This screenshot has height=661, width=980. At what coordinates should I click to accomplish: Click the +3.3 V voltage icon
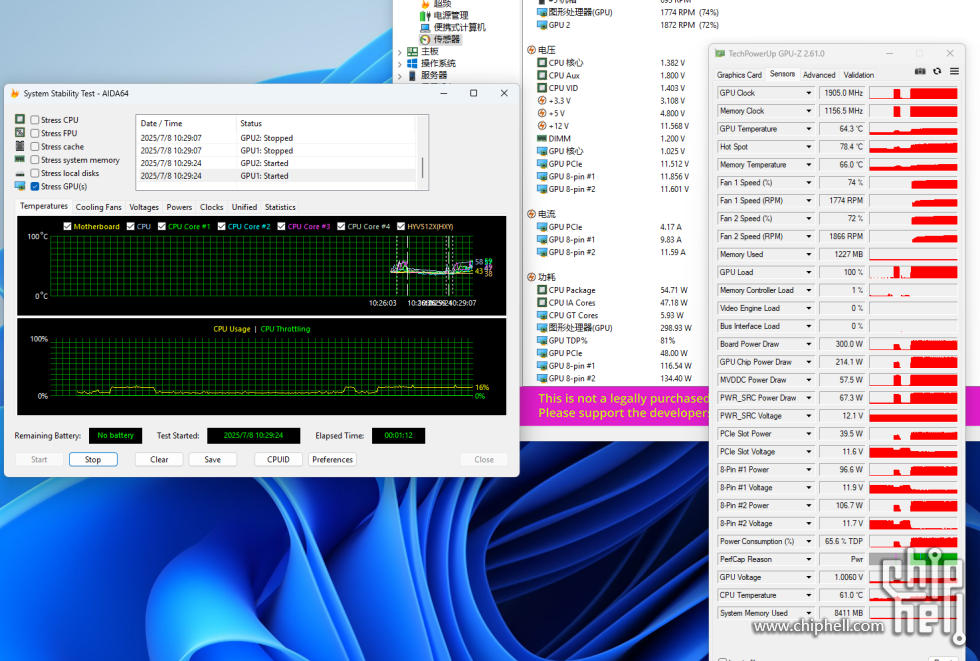point(542,101)
